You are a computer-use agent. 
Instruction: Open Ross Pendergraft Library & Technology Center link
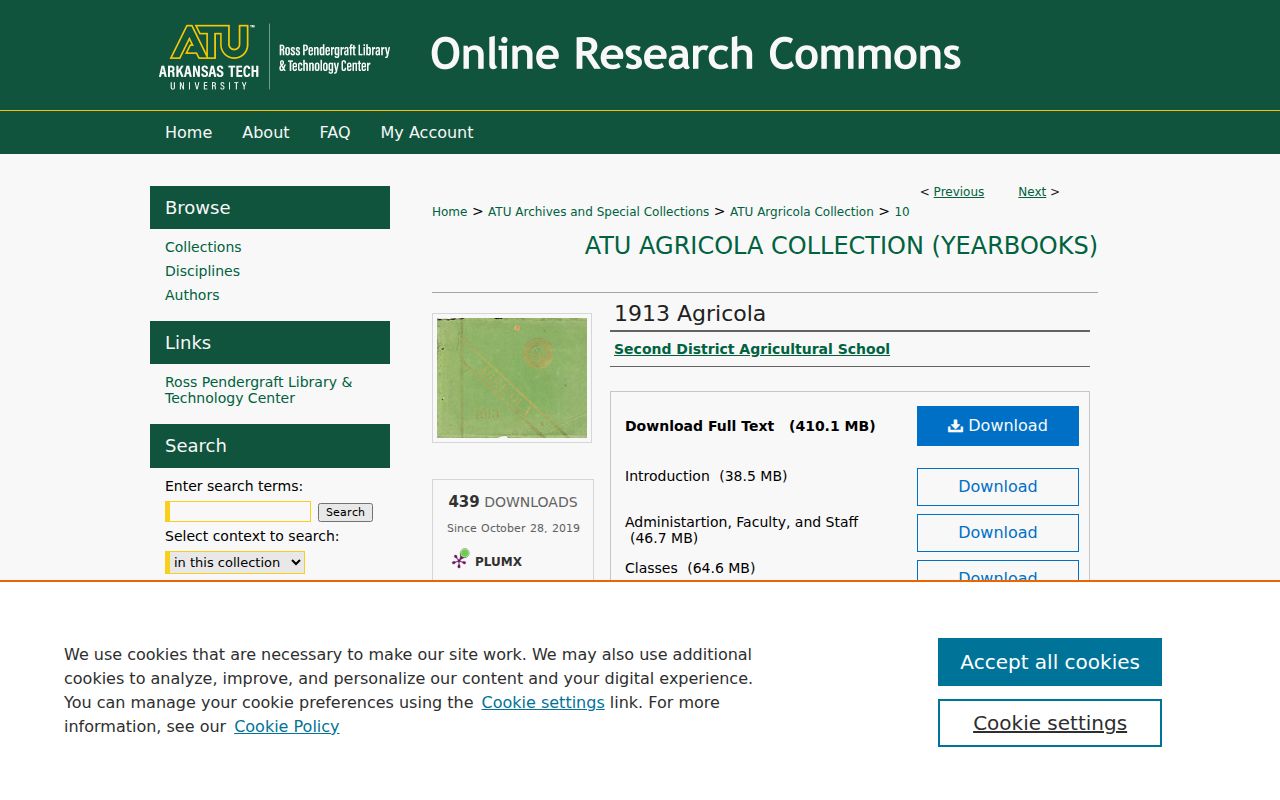(259, 390)
